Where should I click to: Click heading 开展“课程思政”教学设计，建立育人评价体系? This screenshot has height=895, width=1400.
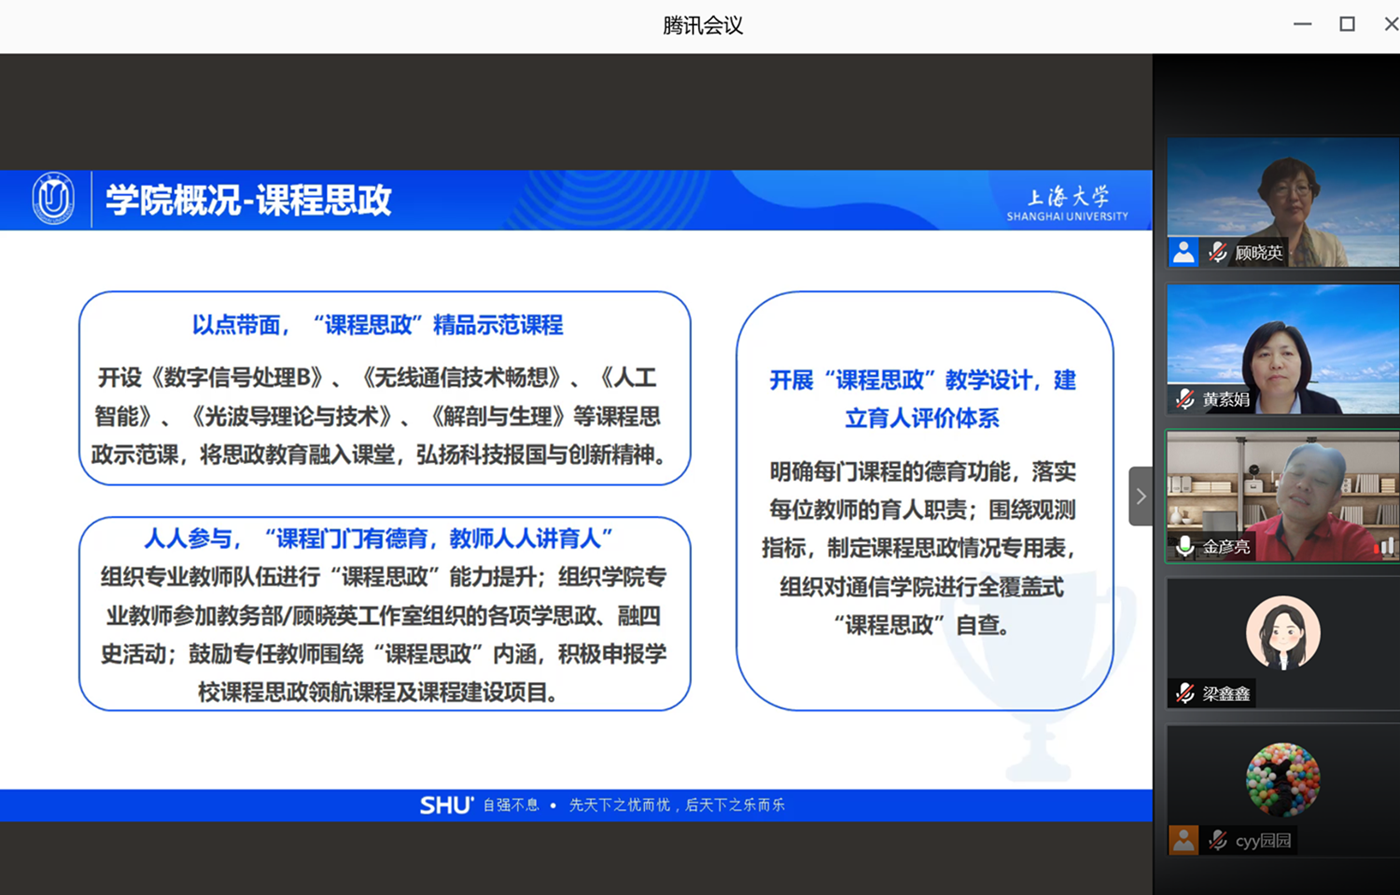[x=923, y=399]
